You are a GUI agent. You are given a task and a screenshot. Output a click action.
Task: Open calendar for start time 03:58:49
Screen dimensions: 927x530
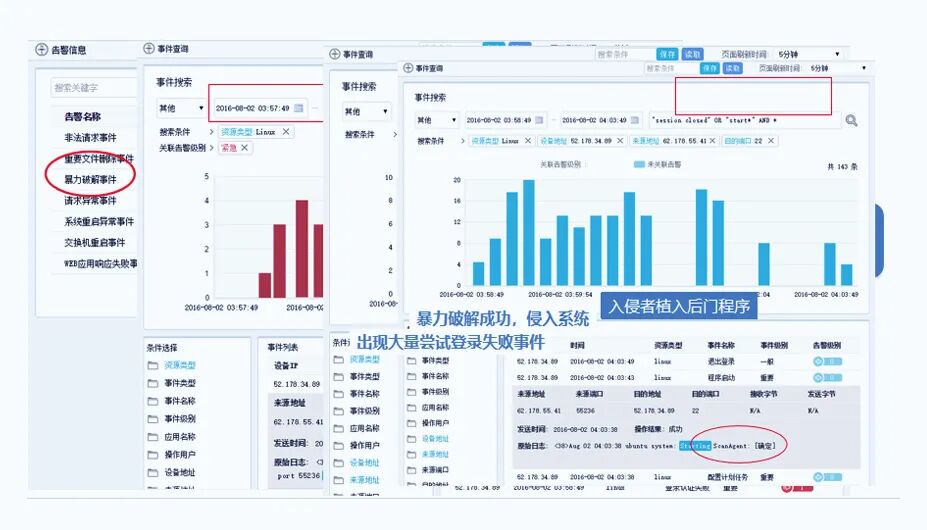click(539, 120)
